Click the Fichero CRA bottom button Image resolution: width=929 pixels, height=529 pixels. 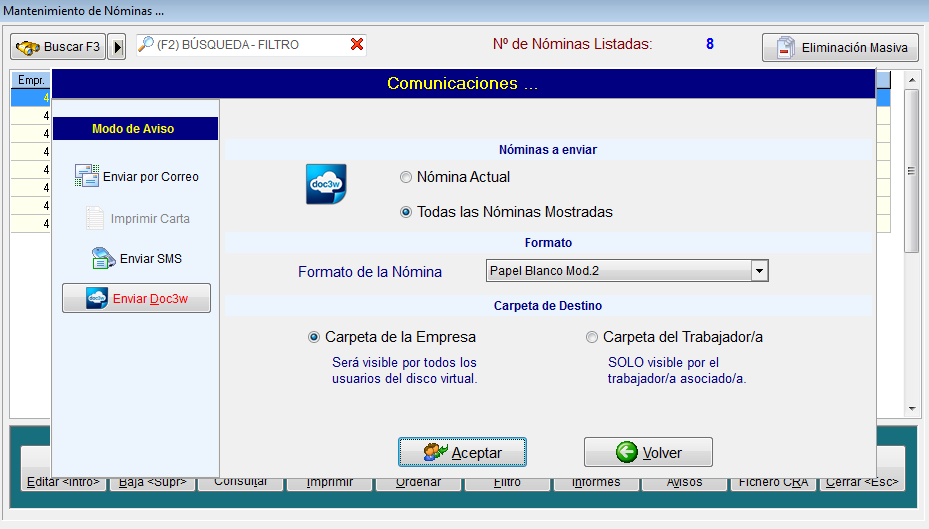773,482
